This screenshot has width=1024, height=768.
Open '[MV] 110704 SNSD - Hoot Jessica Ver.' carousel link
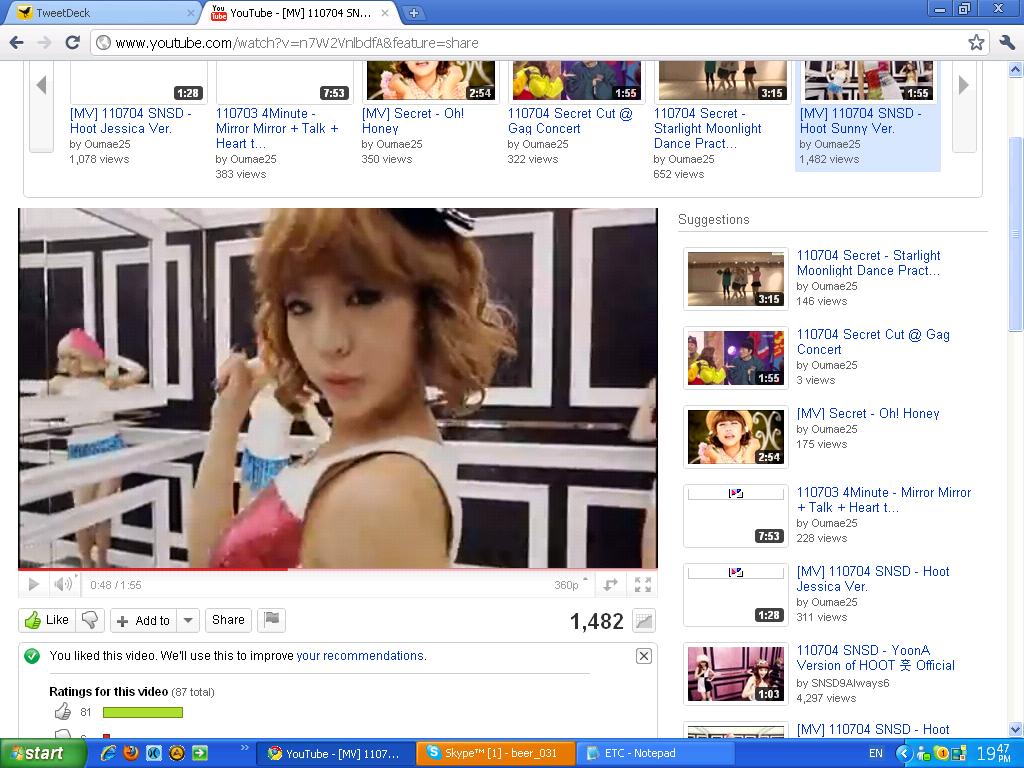tap(131, 121)
